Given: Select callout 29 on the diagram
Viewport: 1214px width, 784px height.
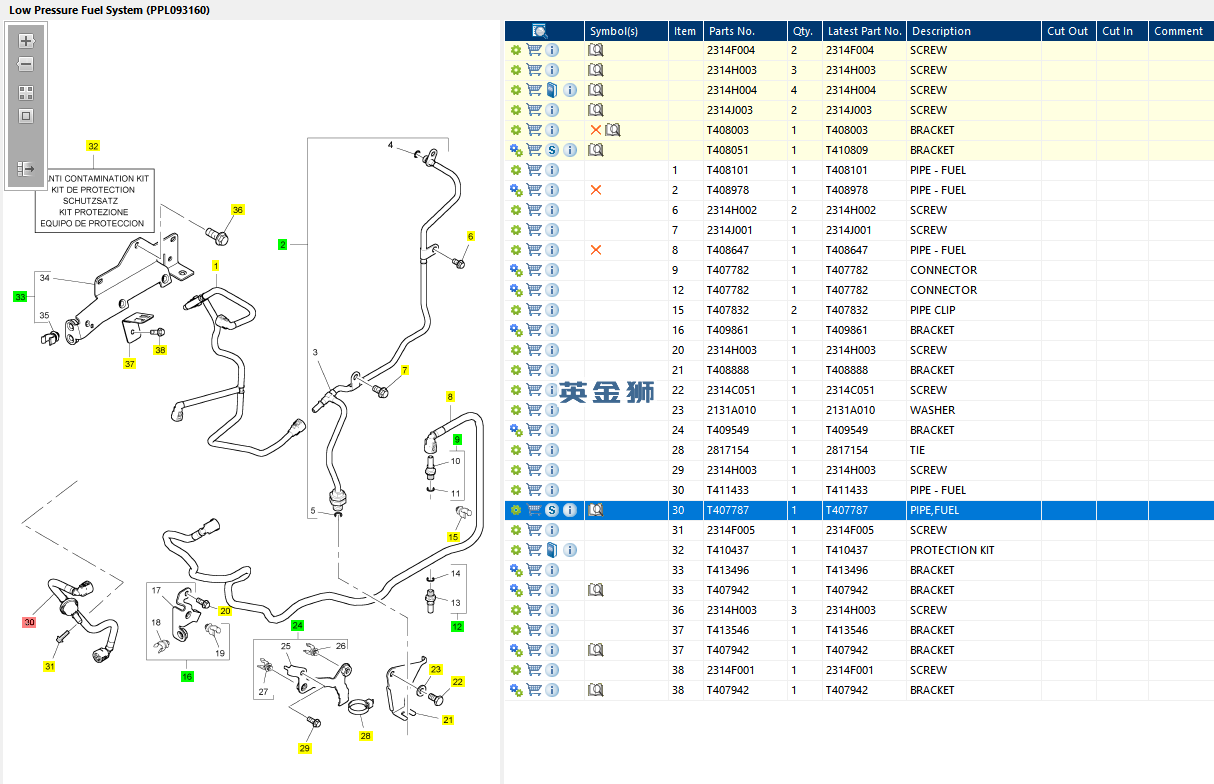Looking at the screenshot, I should point(304,748).
